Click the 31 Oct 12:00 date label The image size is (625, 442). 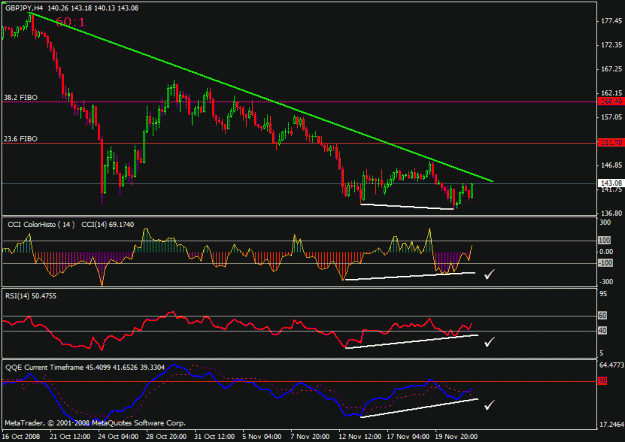click(215, 436)
